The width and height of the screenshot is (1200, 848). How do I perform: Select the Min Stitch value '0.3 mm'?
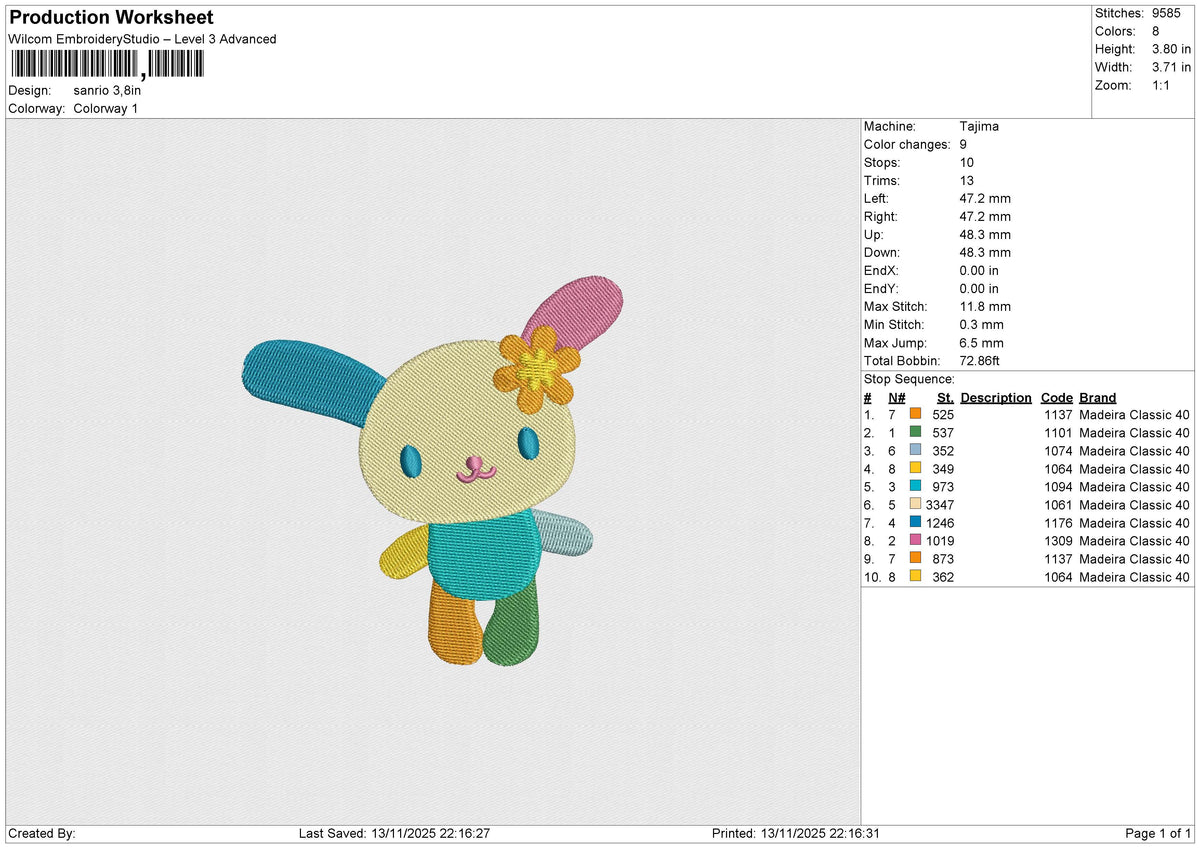981,324
